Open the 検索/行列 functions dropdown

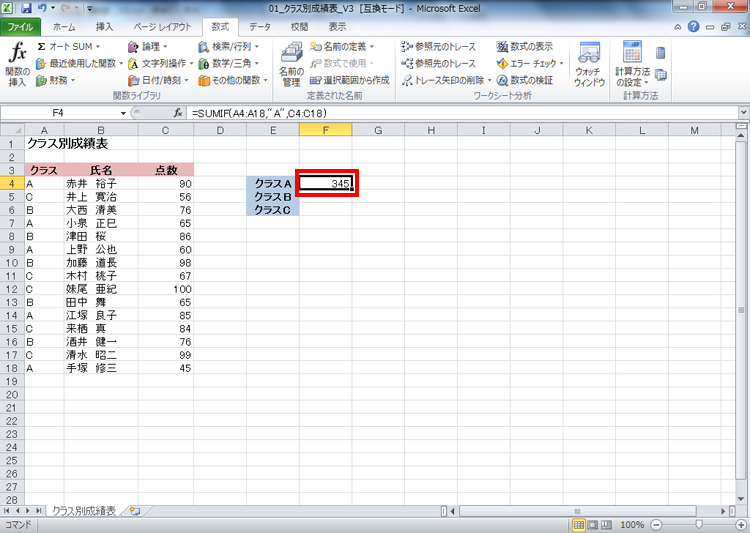[229, 46]
